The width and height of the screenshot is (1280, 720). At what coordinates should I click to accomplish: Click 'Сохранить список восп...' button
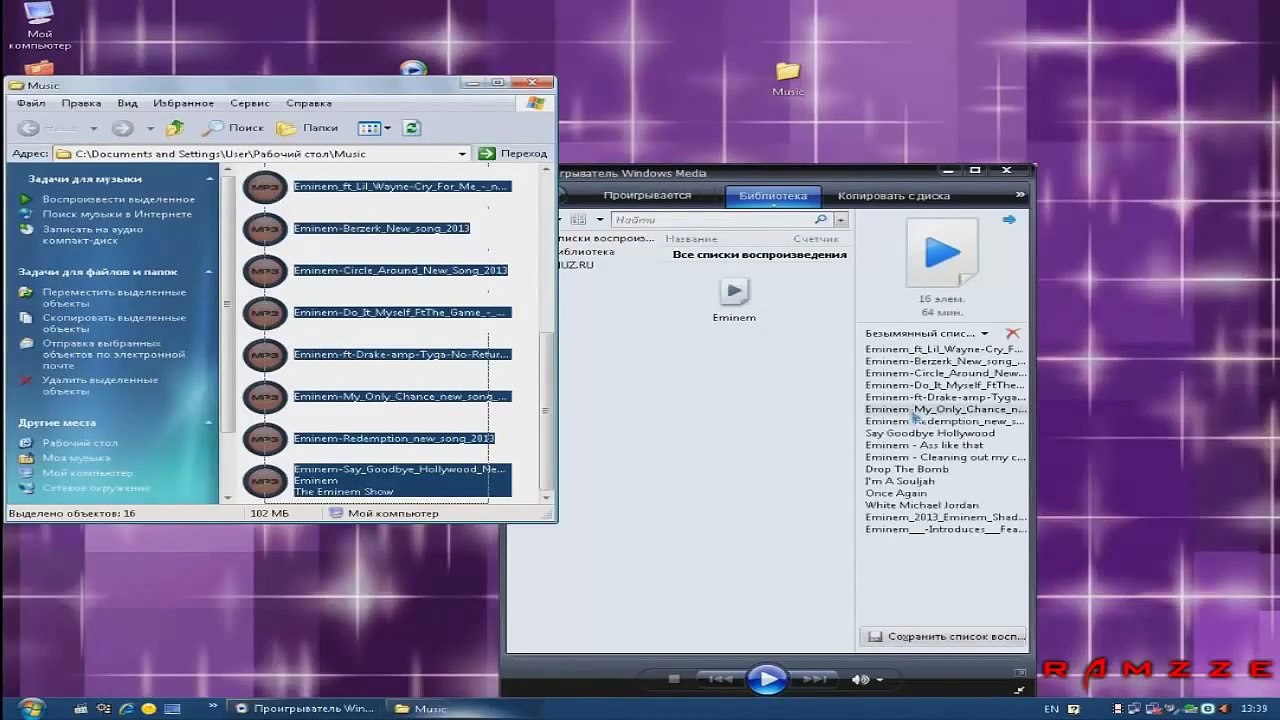point(946,637)
